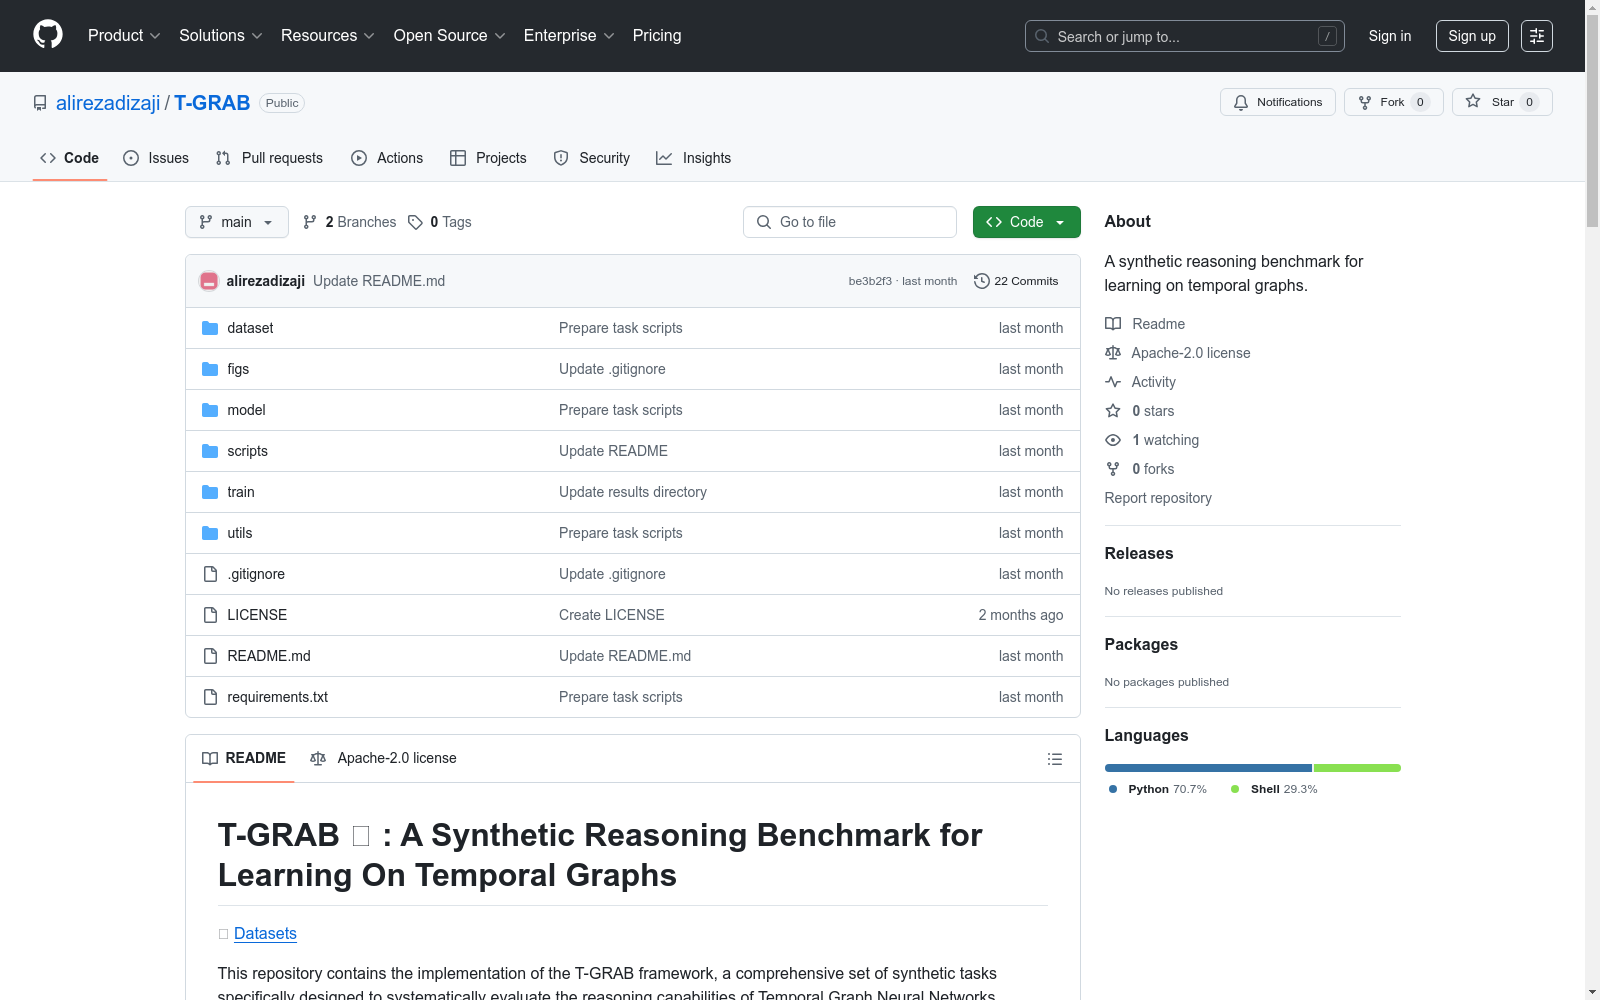Click the Go to file input

[850, 222]
